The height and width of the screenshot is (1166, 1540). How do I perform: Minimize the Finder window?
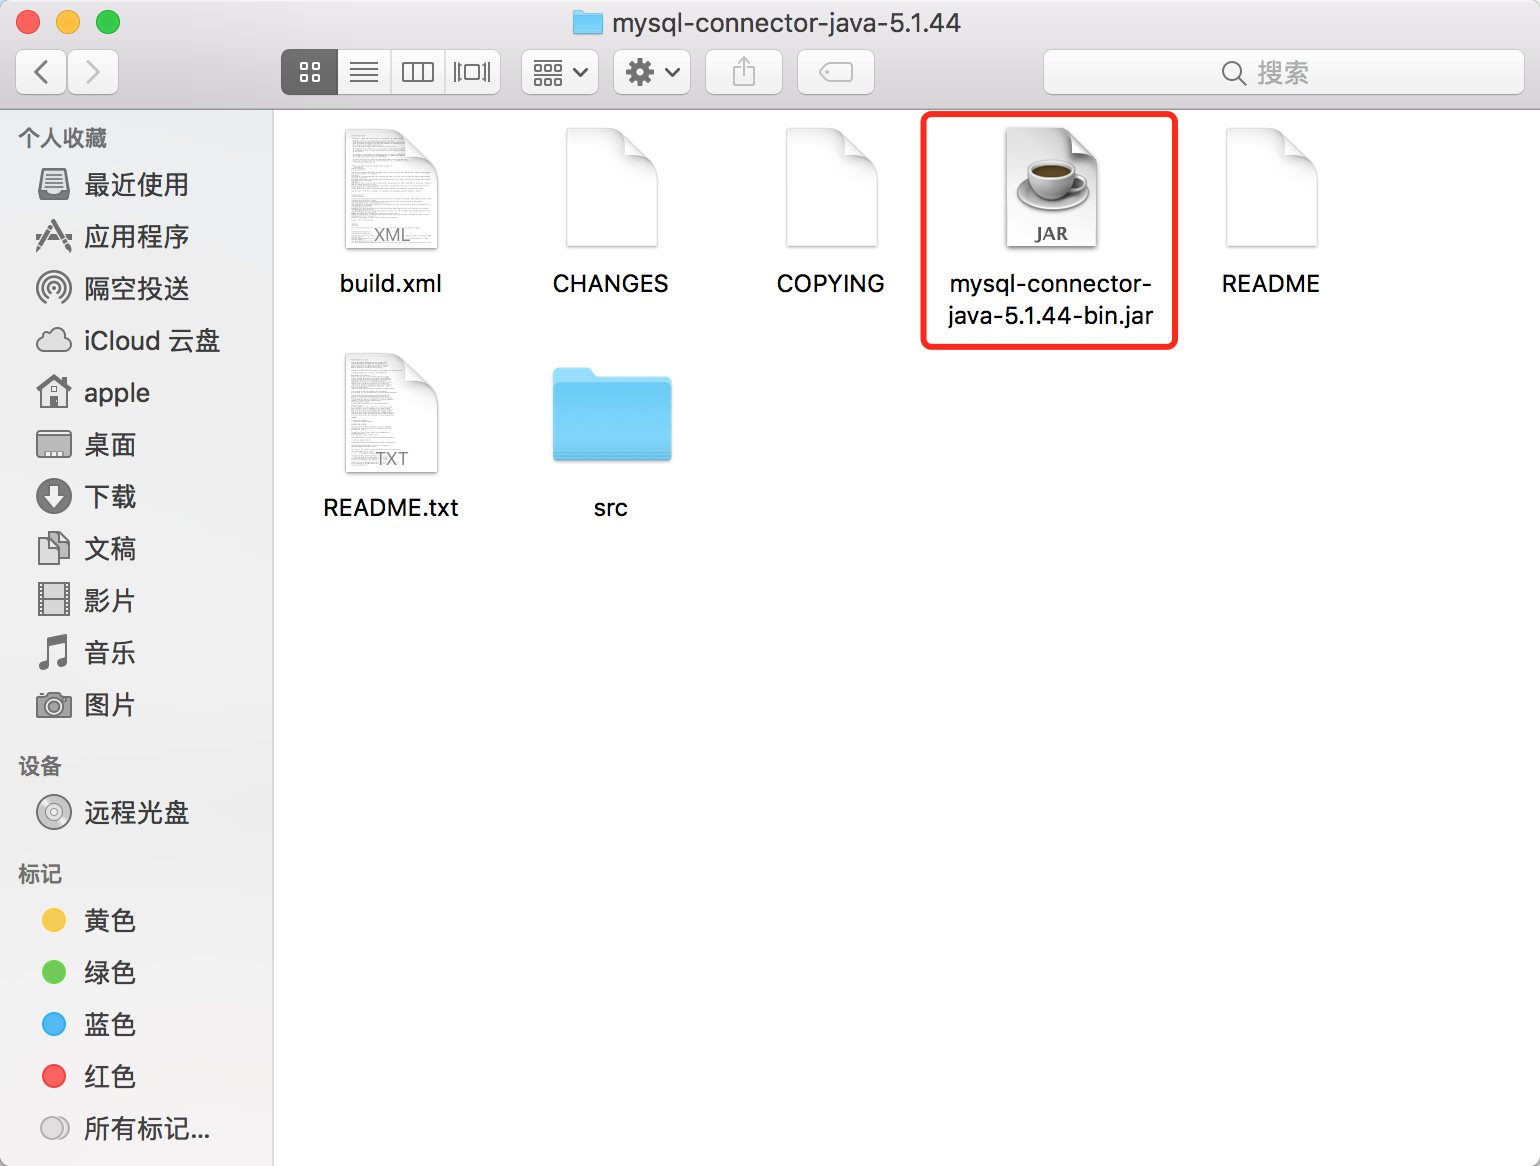point(68,22)
